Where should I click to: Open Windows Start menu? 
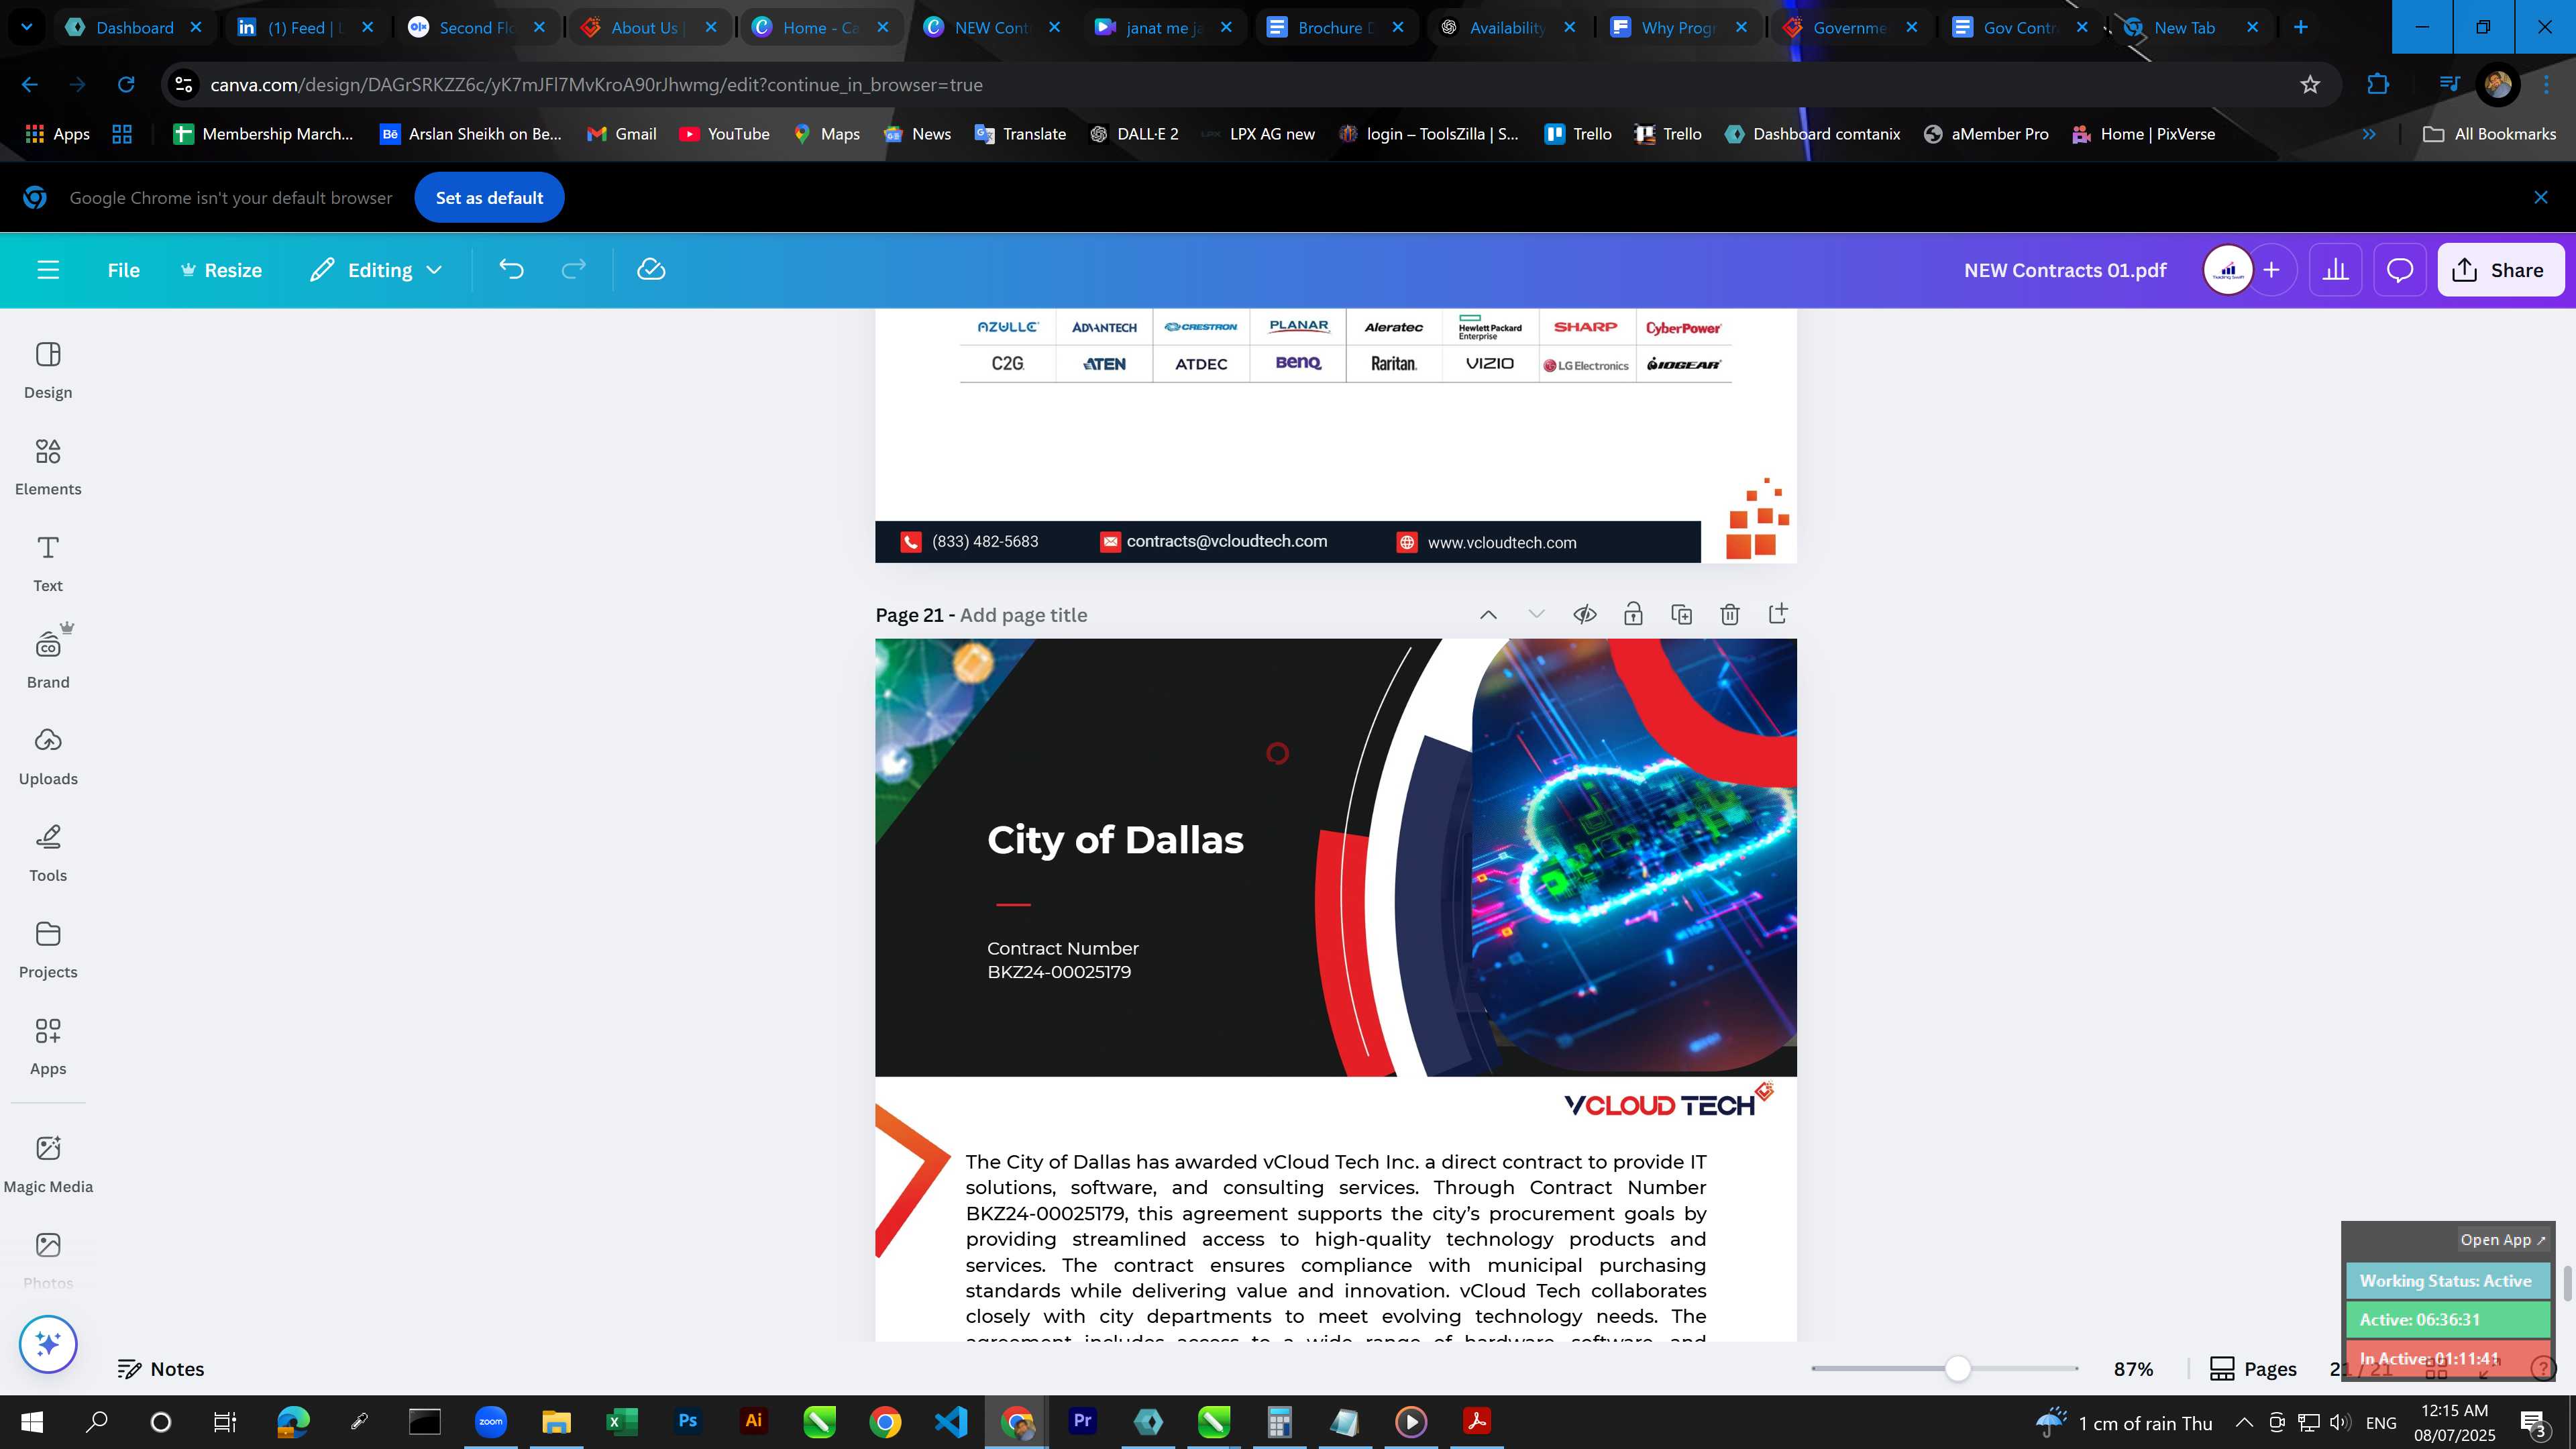32,1421
